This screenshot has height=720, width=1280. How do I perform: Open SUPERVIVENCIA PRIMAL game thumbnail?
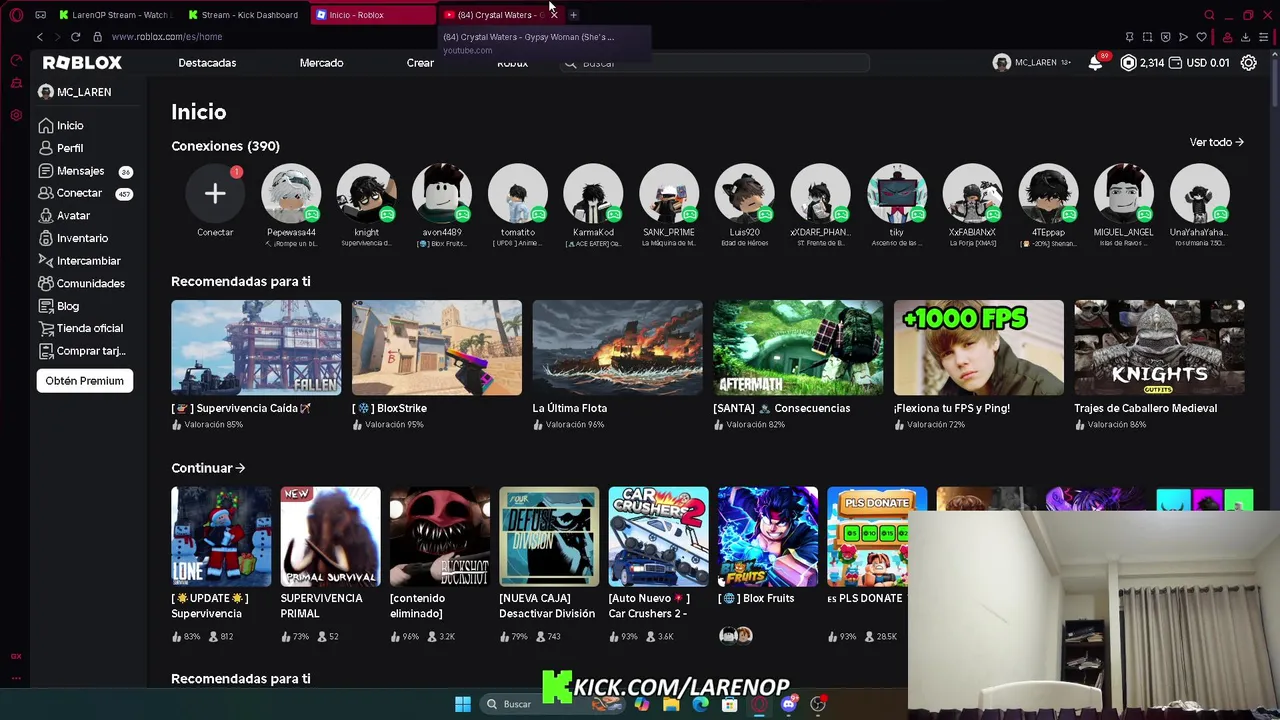(x=330, y=537)
